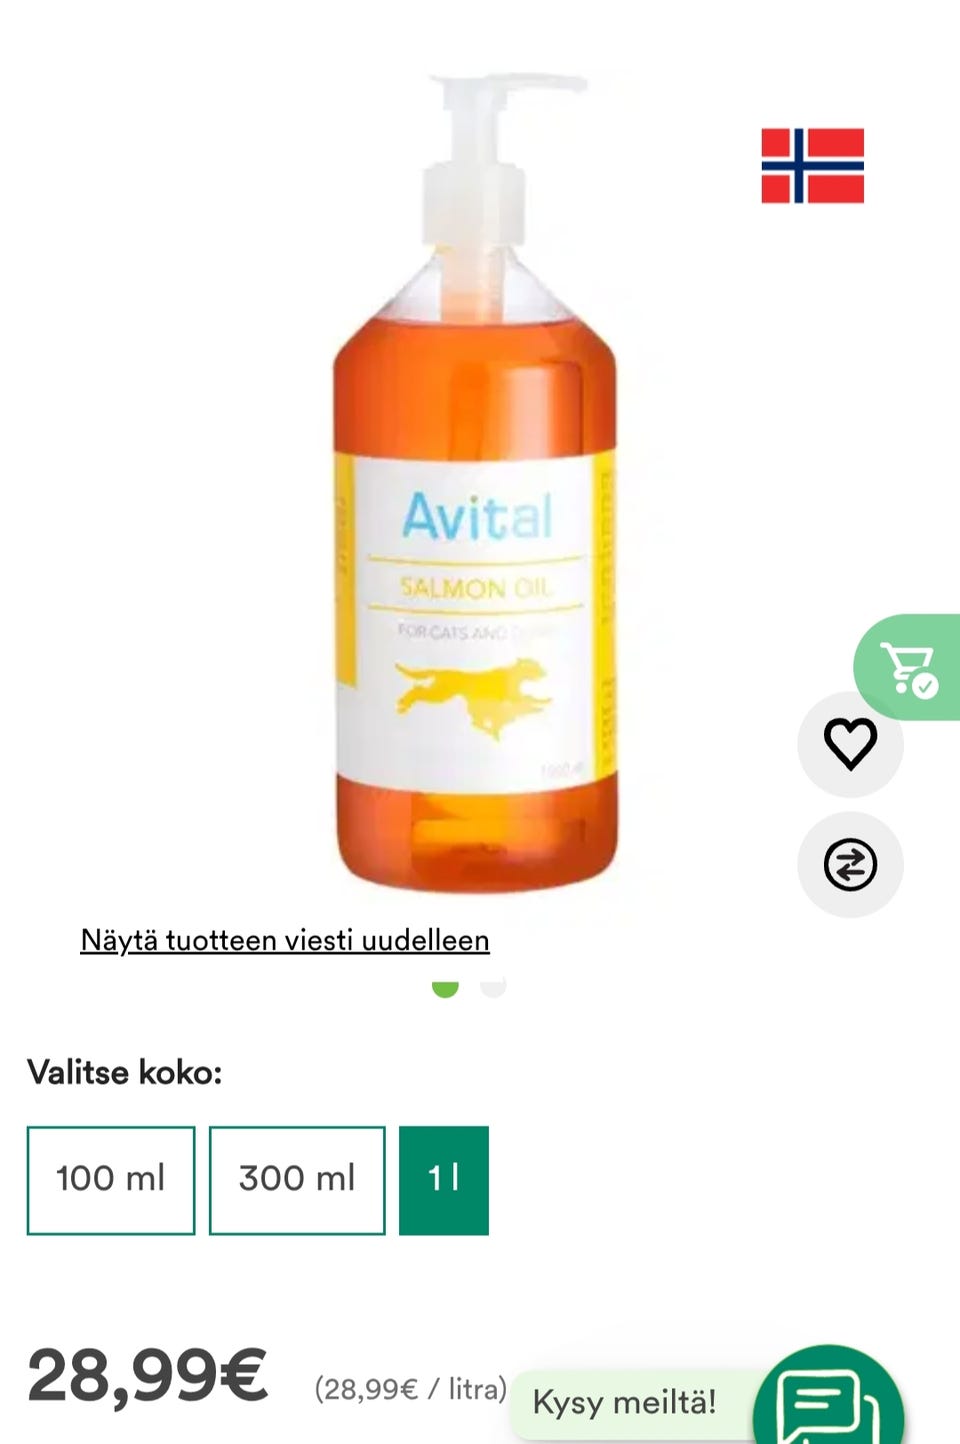Click the Valitse koko heading
This screenshot has width=960, height=1444.
(125, 1073)
